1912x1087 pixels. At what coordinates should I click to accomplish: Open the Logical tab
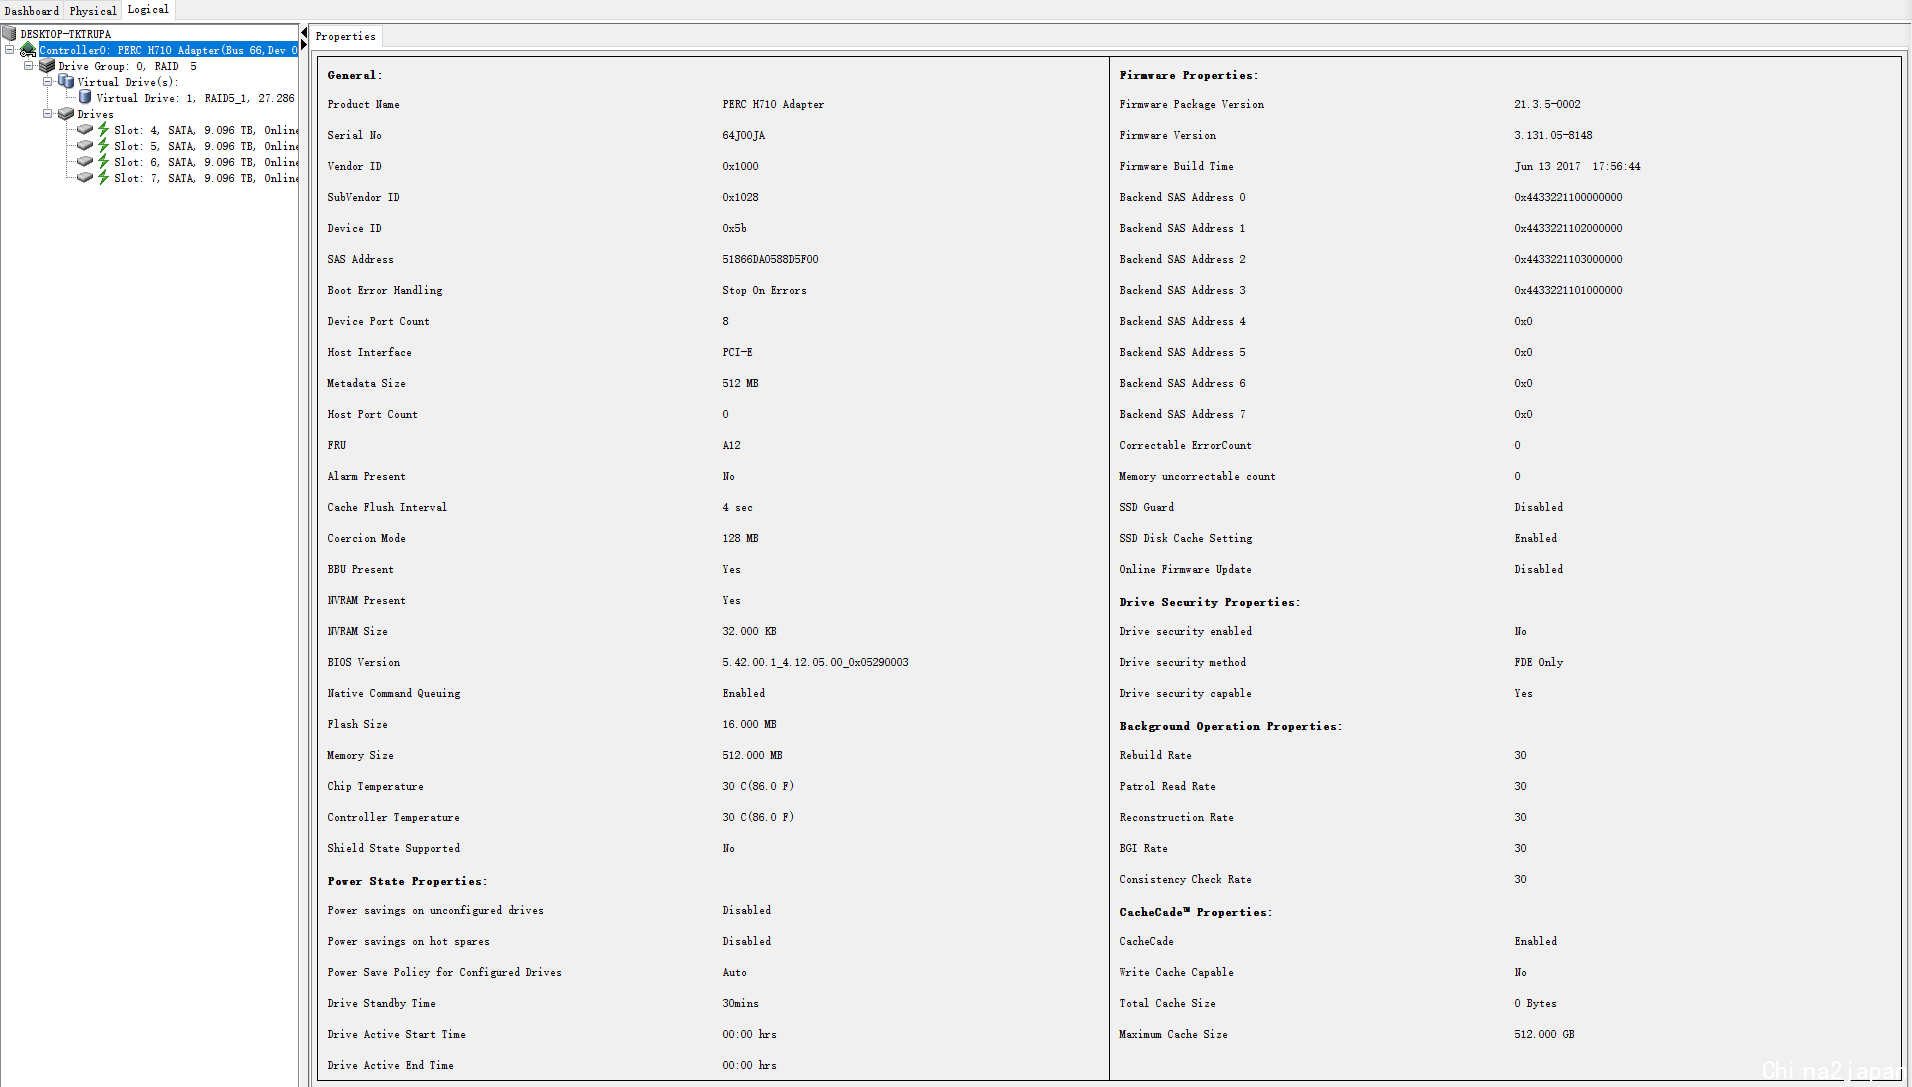(x=148, y=10)
